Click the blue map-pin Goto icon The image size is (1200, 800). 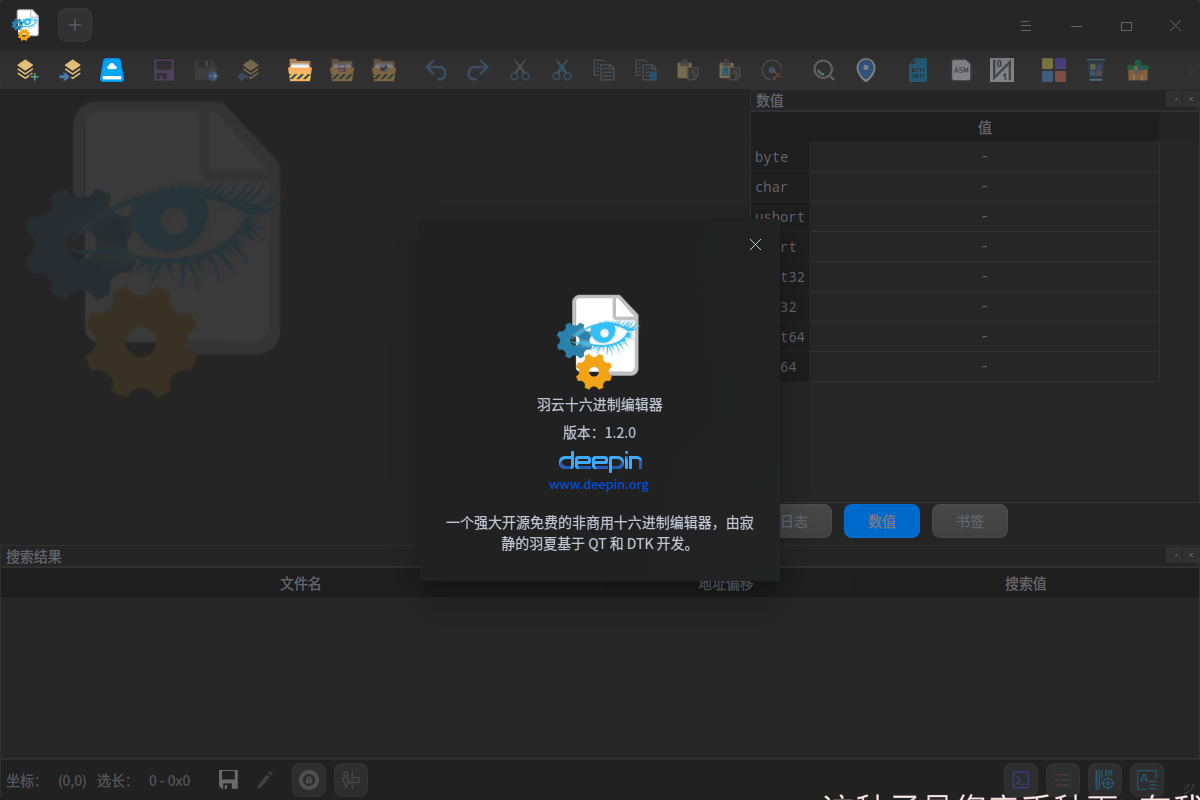tap(866, 70)
